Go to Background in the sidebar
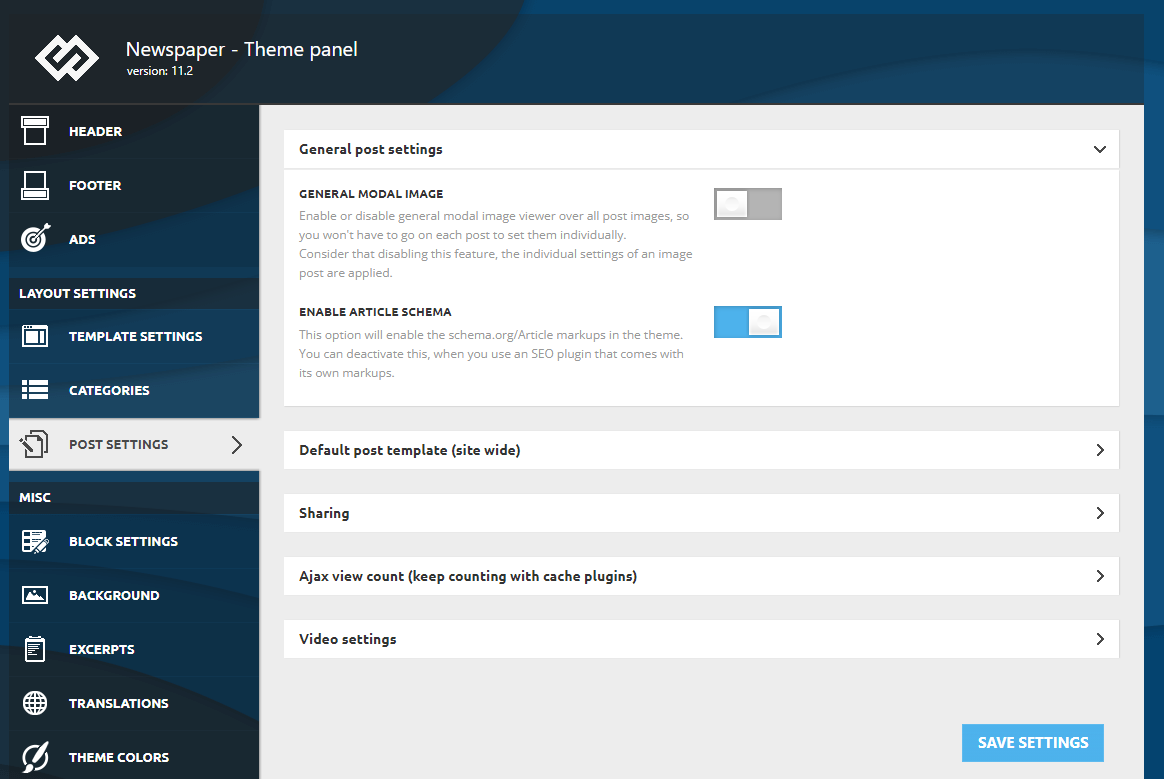The image size is (1164, 779). click(134, 596)
